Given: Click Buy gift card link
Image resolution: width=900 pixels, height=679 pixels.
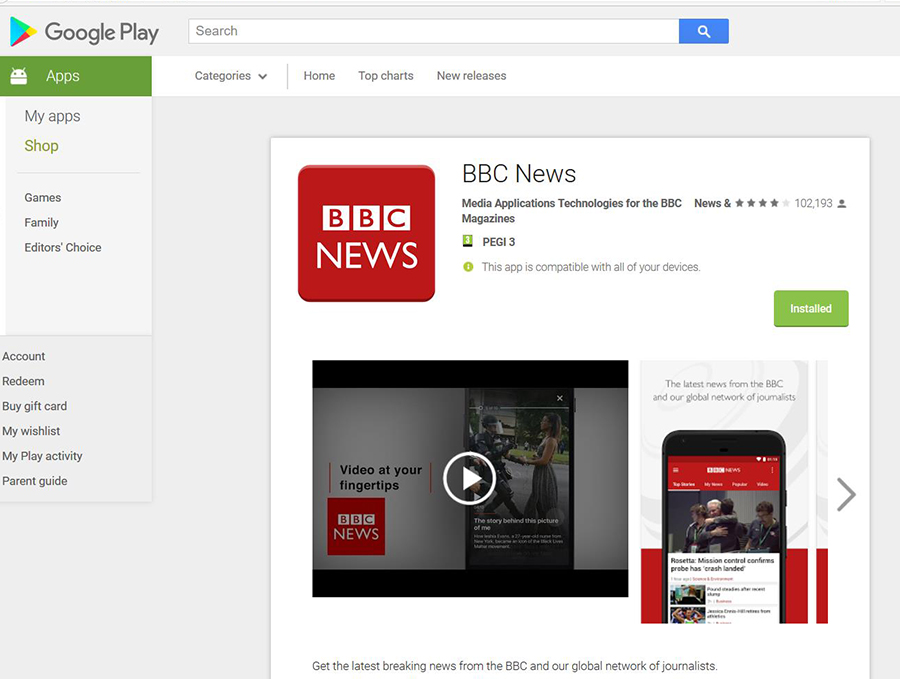Looking at the screenshot, I should point(34,406).
